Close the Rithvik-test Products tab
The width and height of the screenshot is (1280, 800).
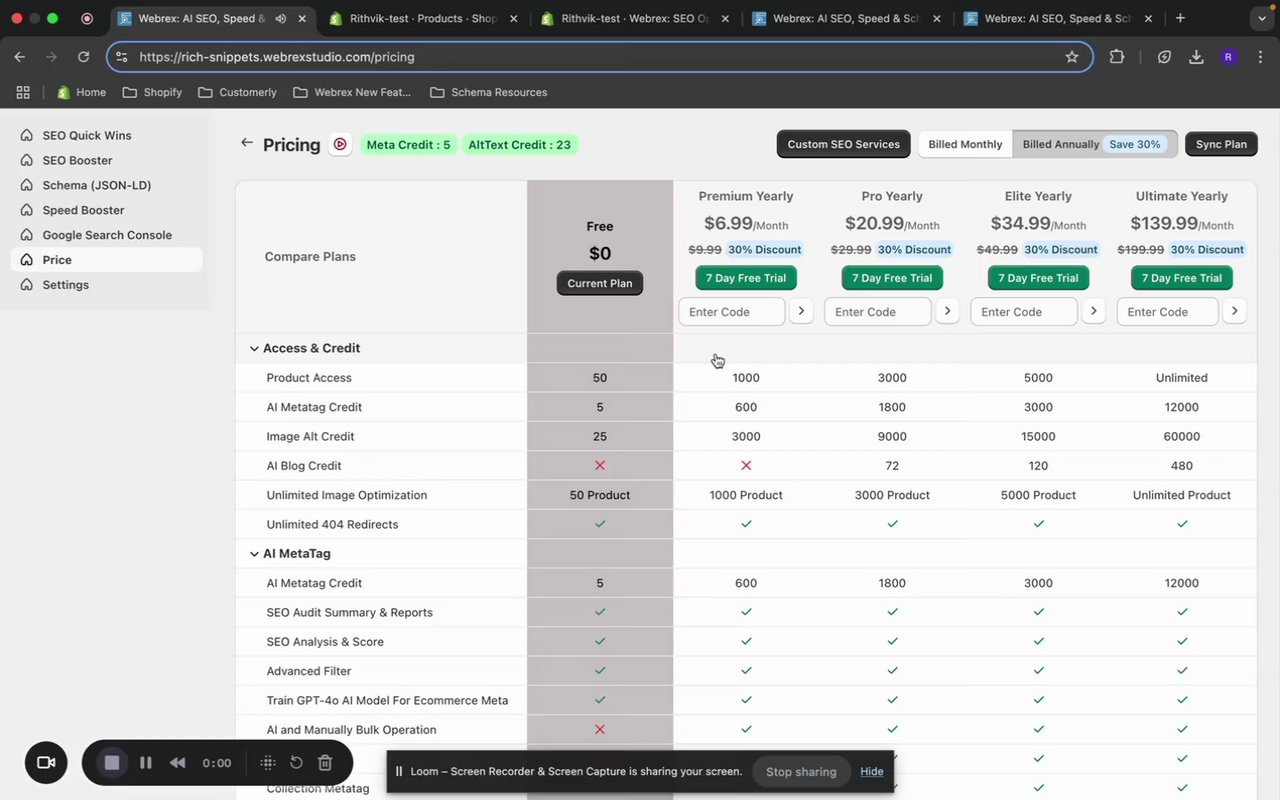(x=513, y=19)
